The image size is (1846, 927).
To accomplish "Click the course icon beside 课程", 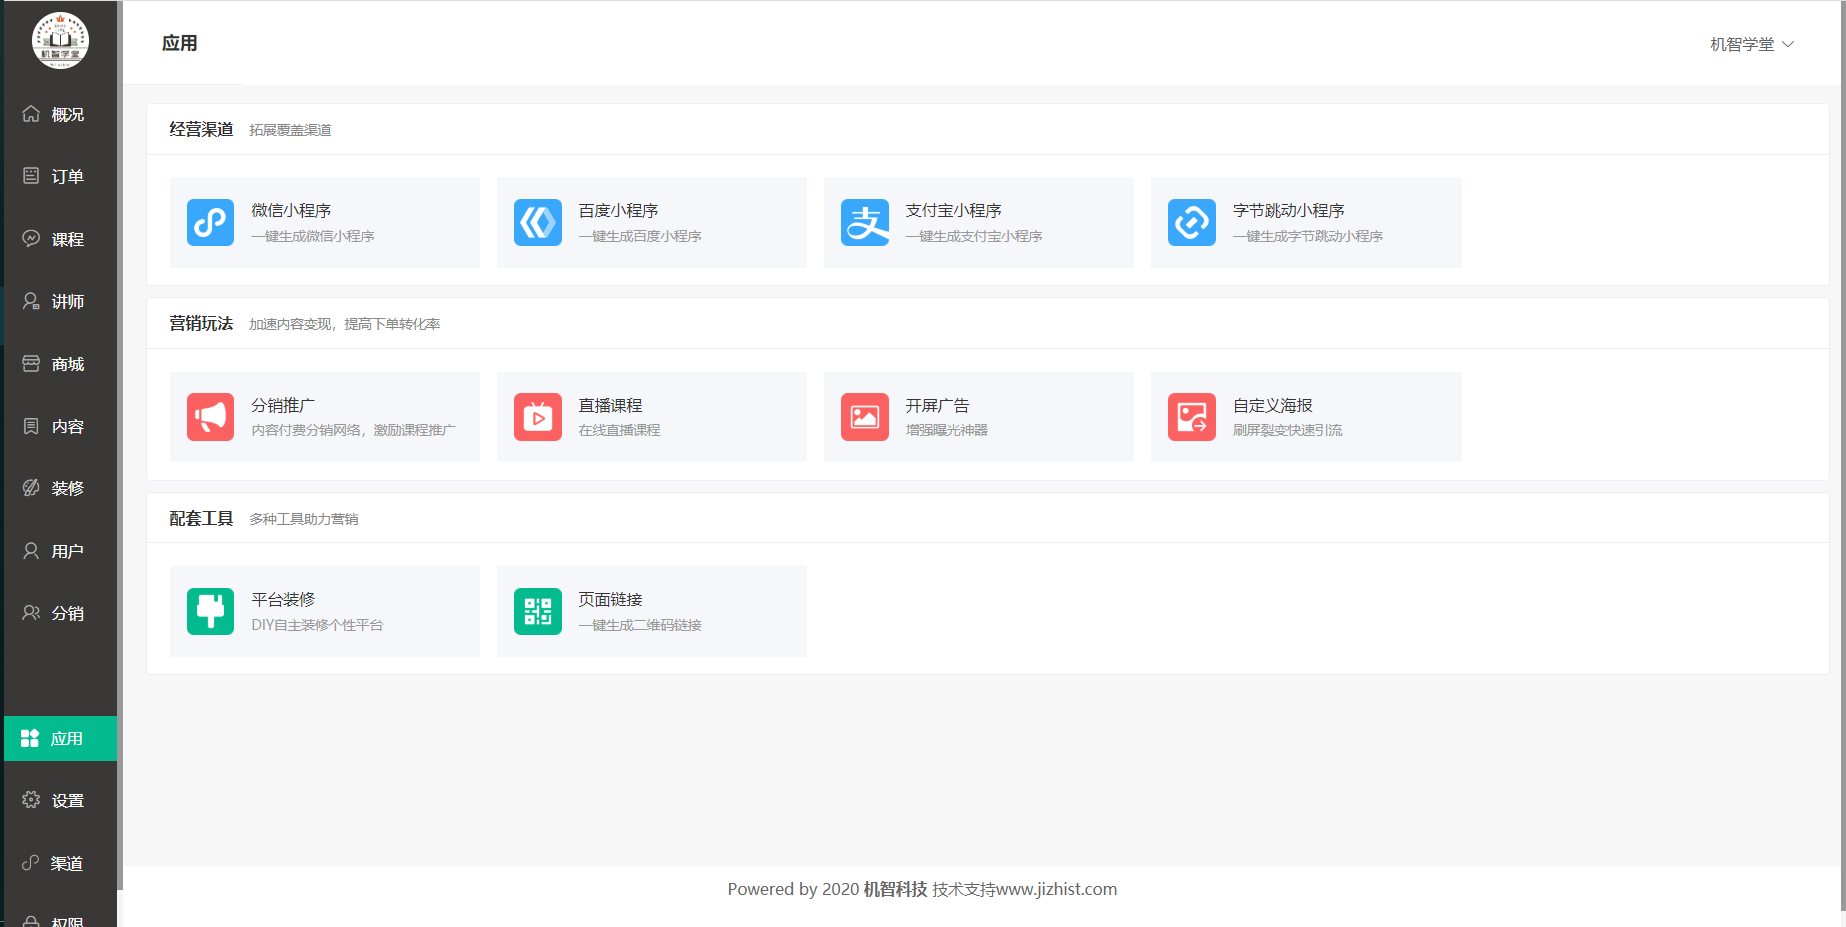I will pyautogui.click(x=31, y=239).
